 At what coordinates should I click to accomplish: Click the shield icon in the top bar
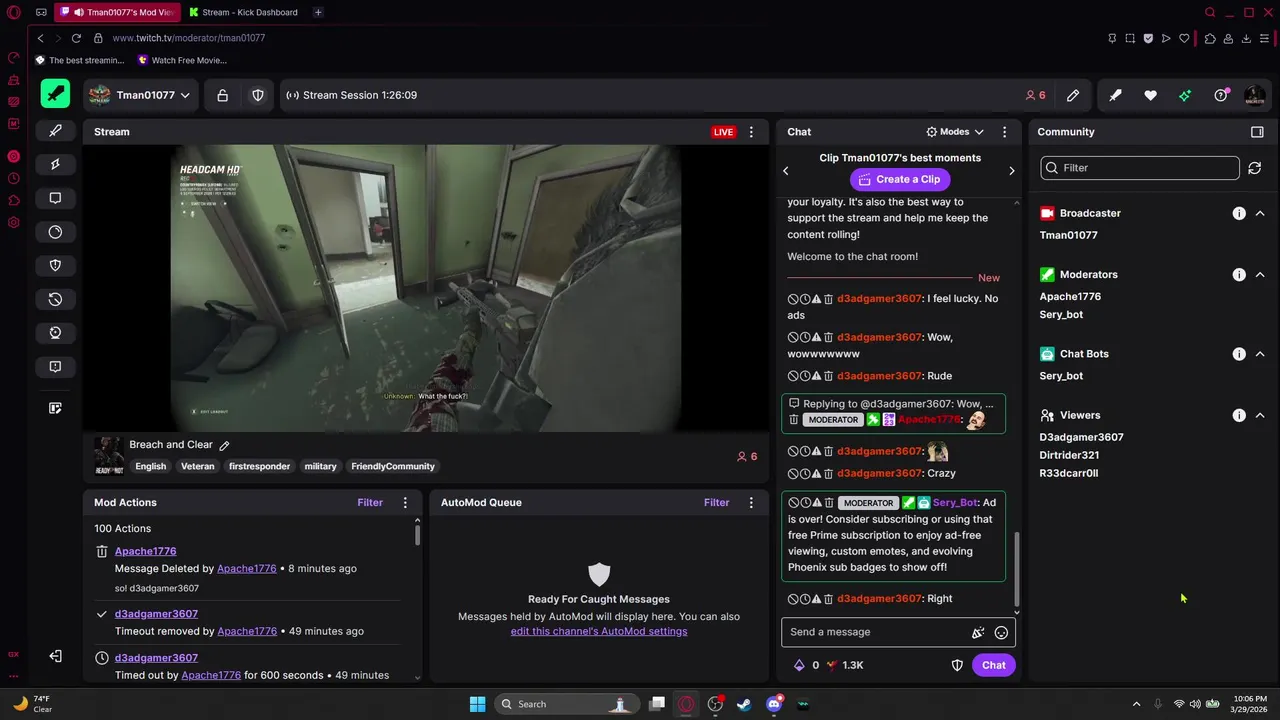258,95
